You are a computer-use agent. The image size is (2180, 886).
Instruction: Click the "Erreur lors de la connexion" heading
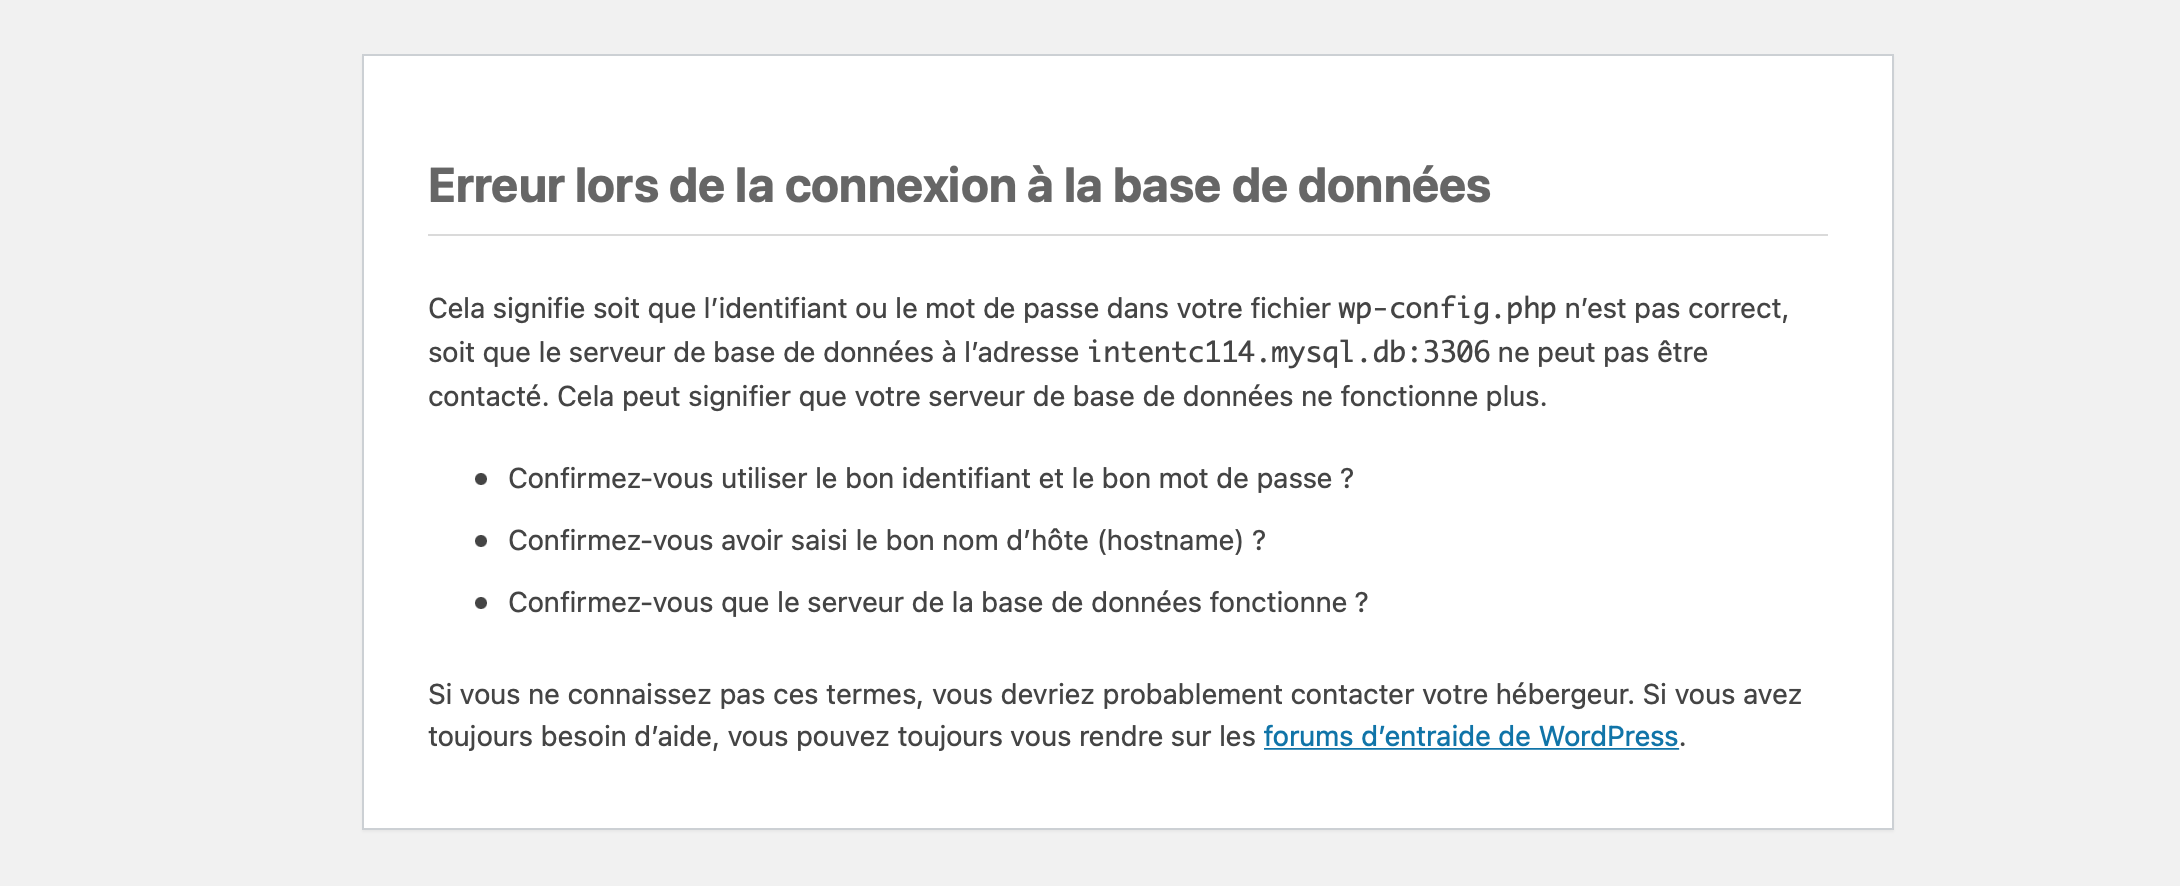tap(958, 186)
